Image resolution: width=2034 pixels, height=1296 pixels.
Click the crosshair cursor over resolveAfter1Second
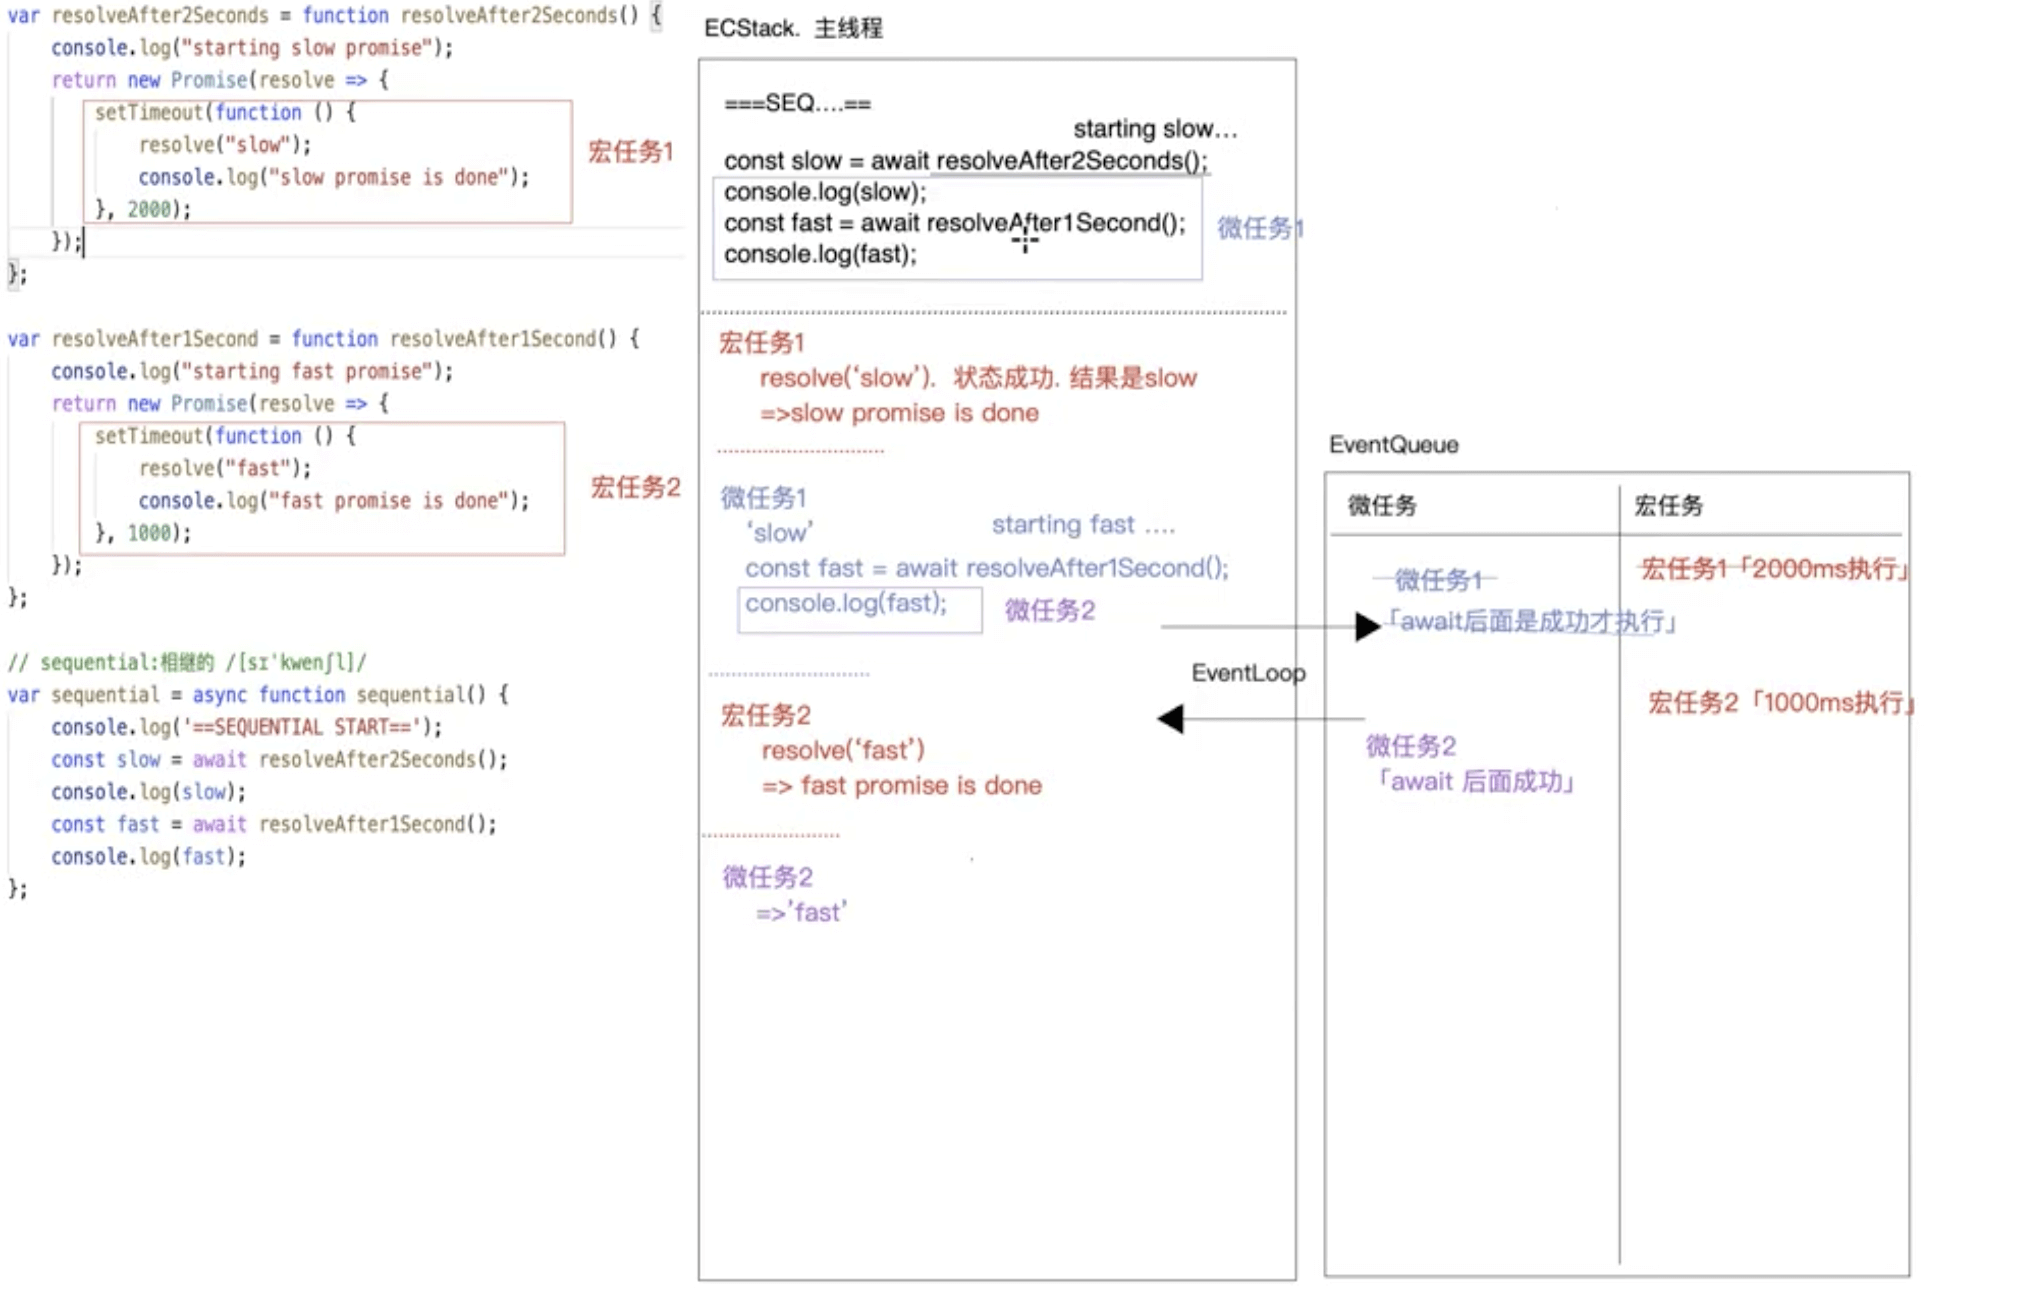1025,240
